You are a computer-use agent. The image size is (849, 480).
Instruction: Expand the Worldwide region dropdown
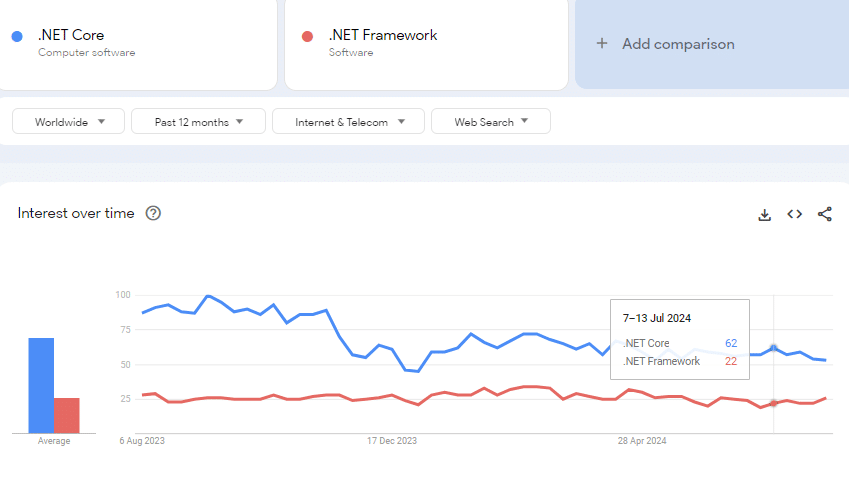(x=68, y=122)
